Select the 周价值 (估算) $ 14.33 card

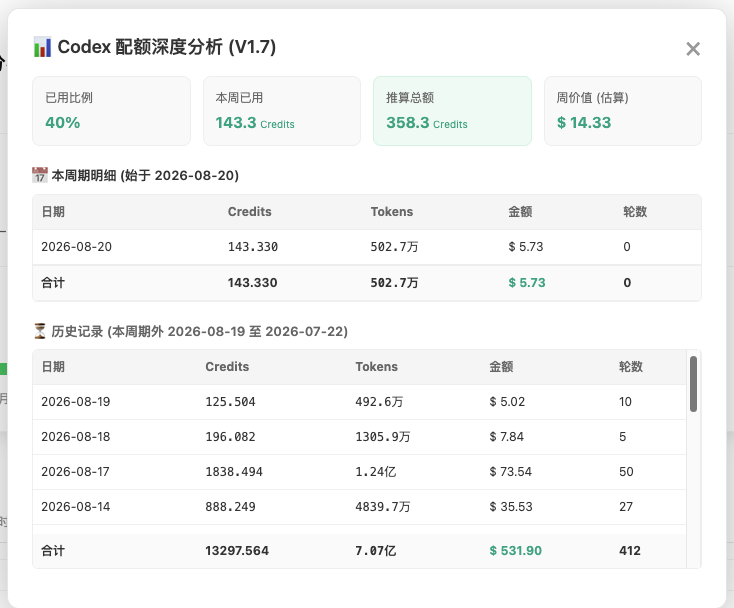pos(623,111)
